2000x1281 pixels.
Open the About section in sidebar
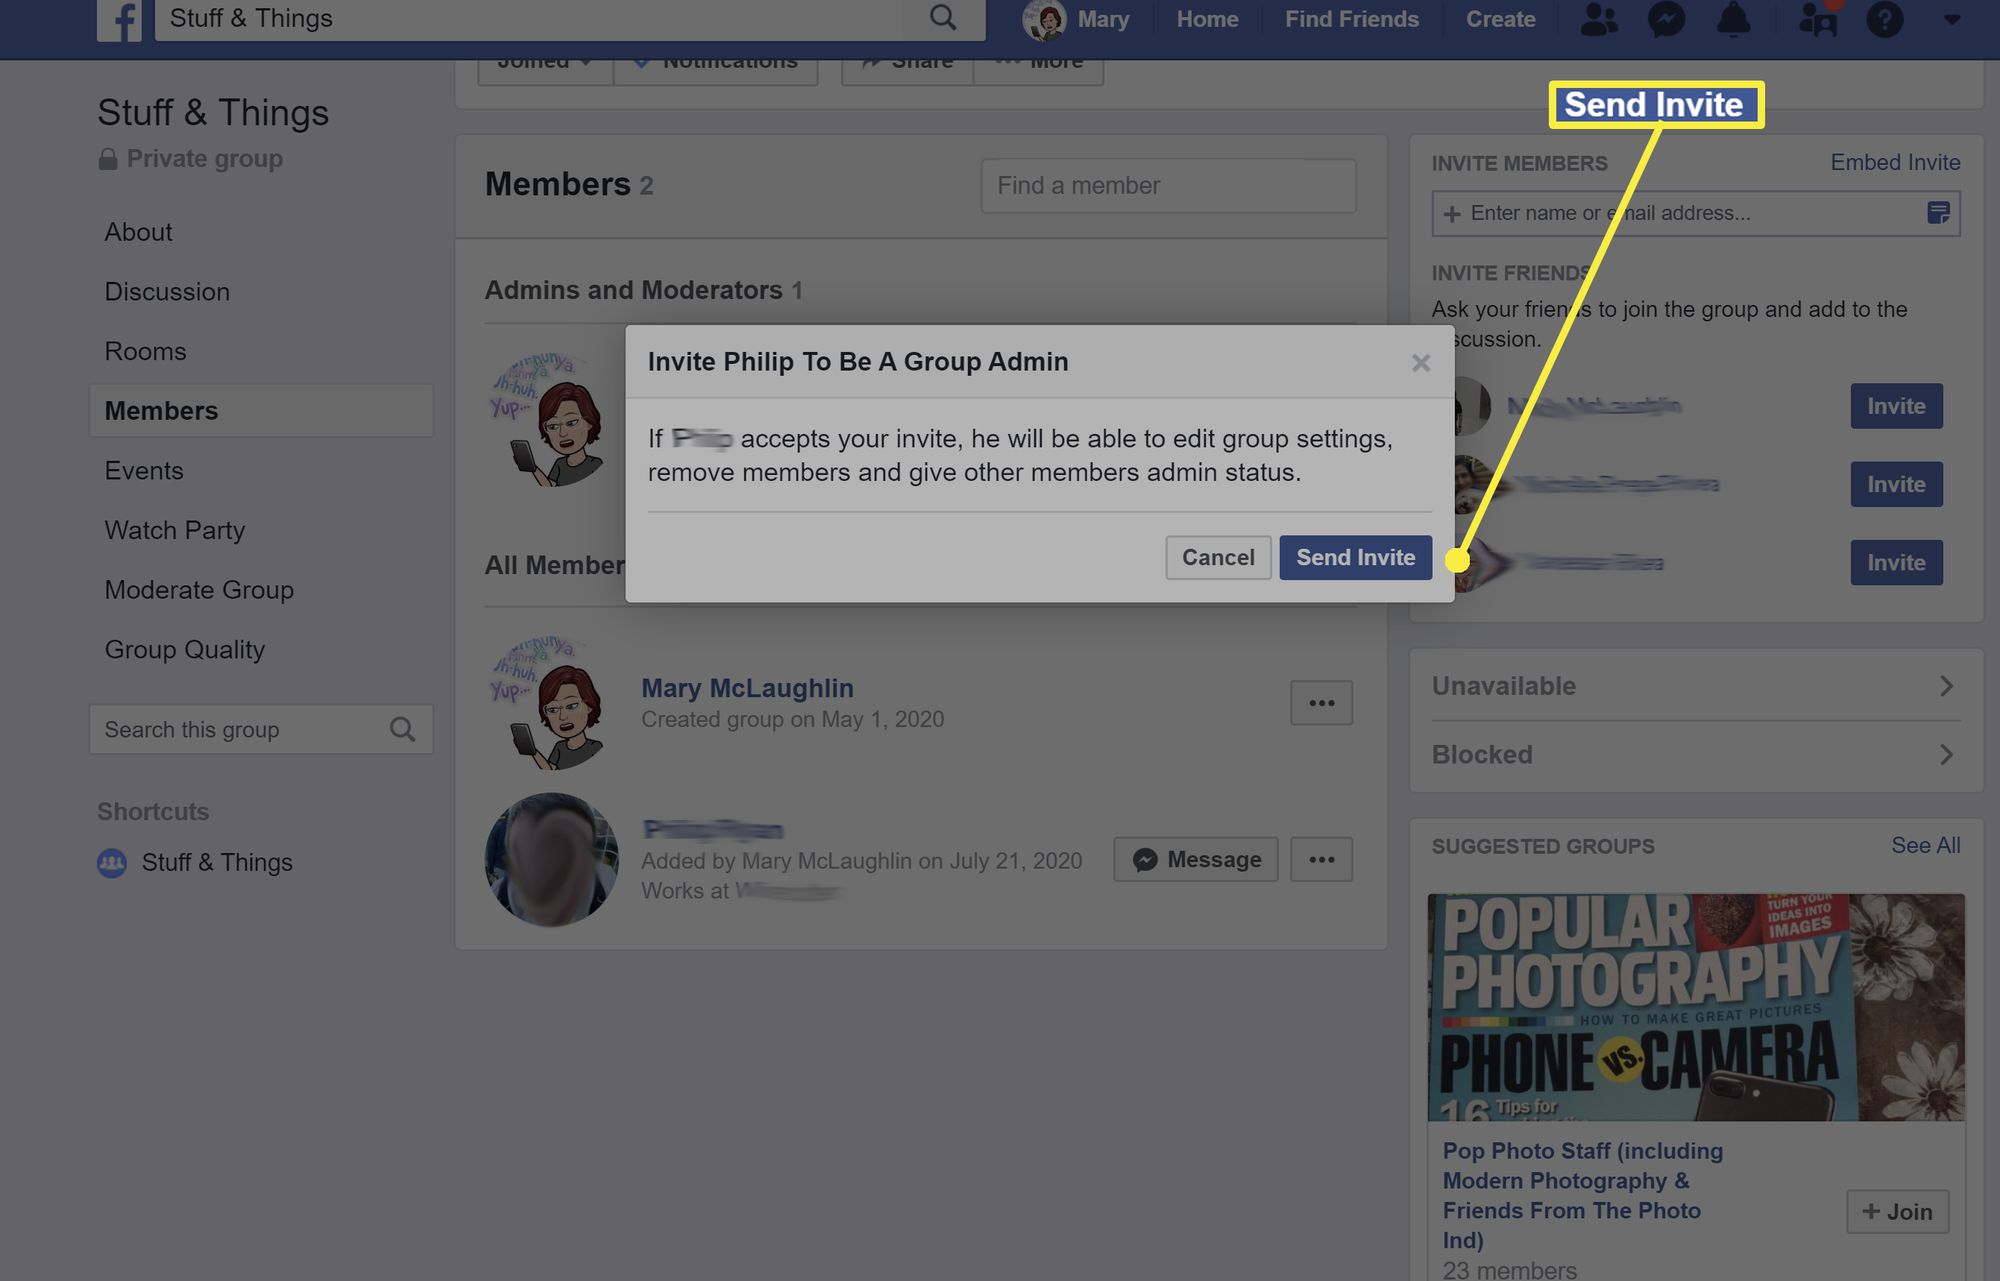click(137, 230)
